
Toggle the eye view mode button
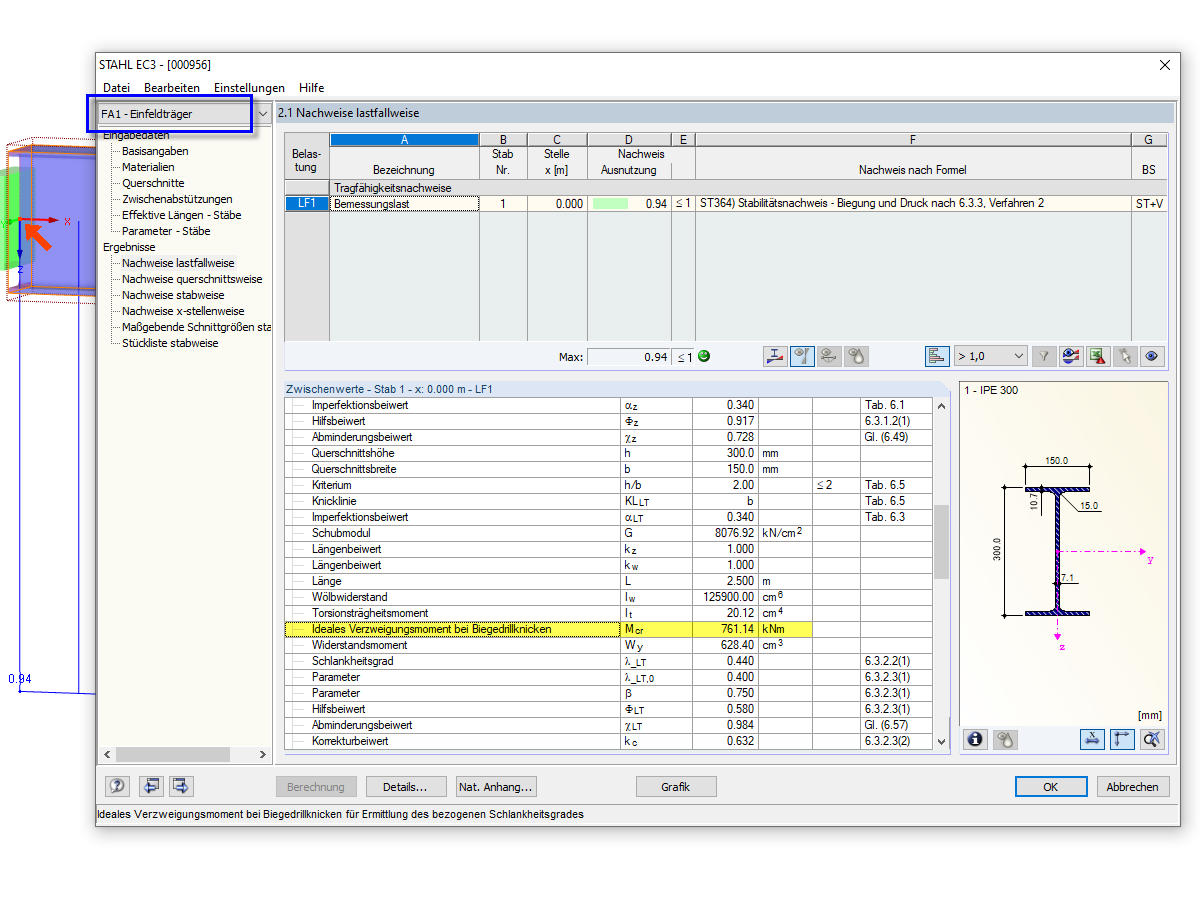[x=1152, y=356]
